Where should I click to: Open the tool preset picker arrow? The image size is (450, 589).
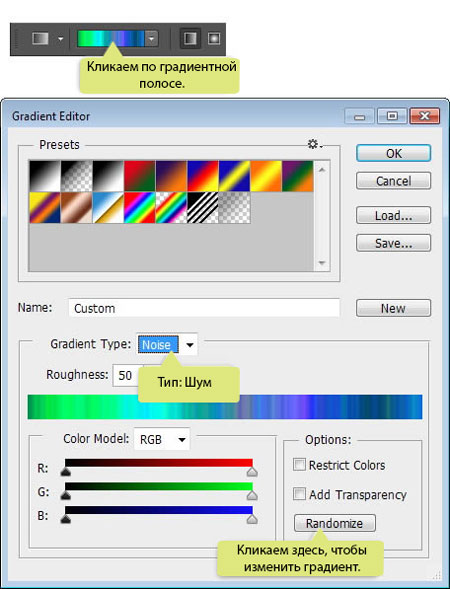60,39
